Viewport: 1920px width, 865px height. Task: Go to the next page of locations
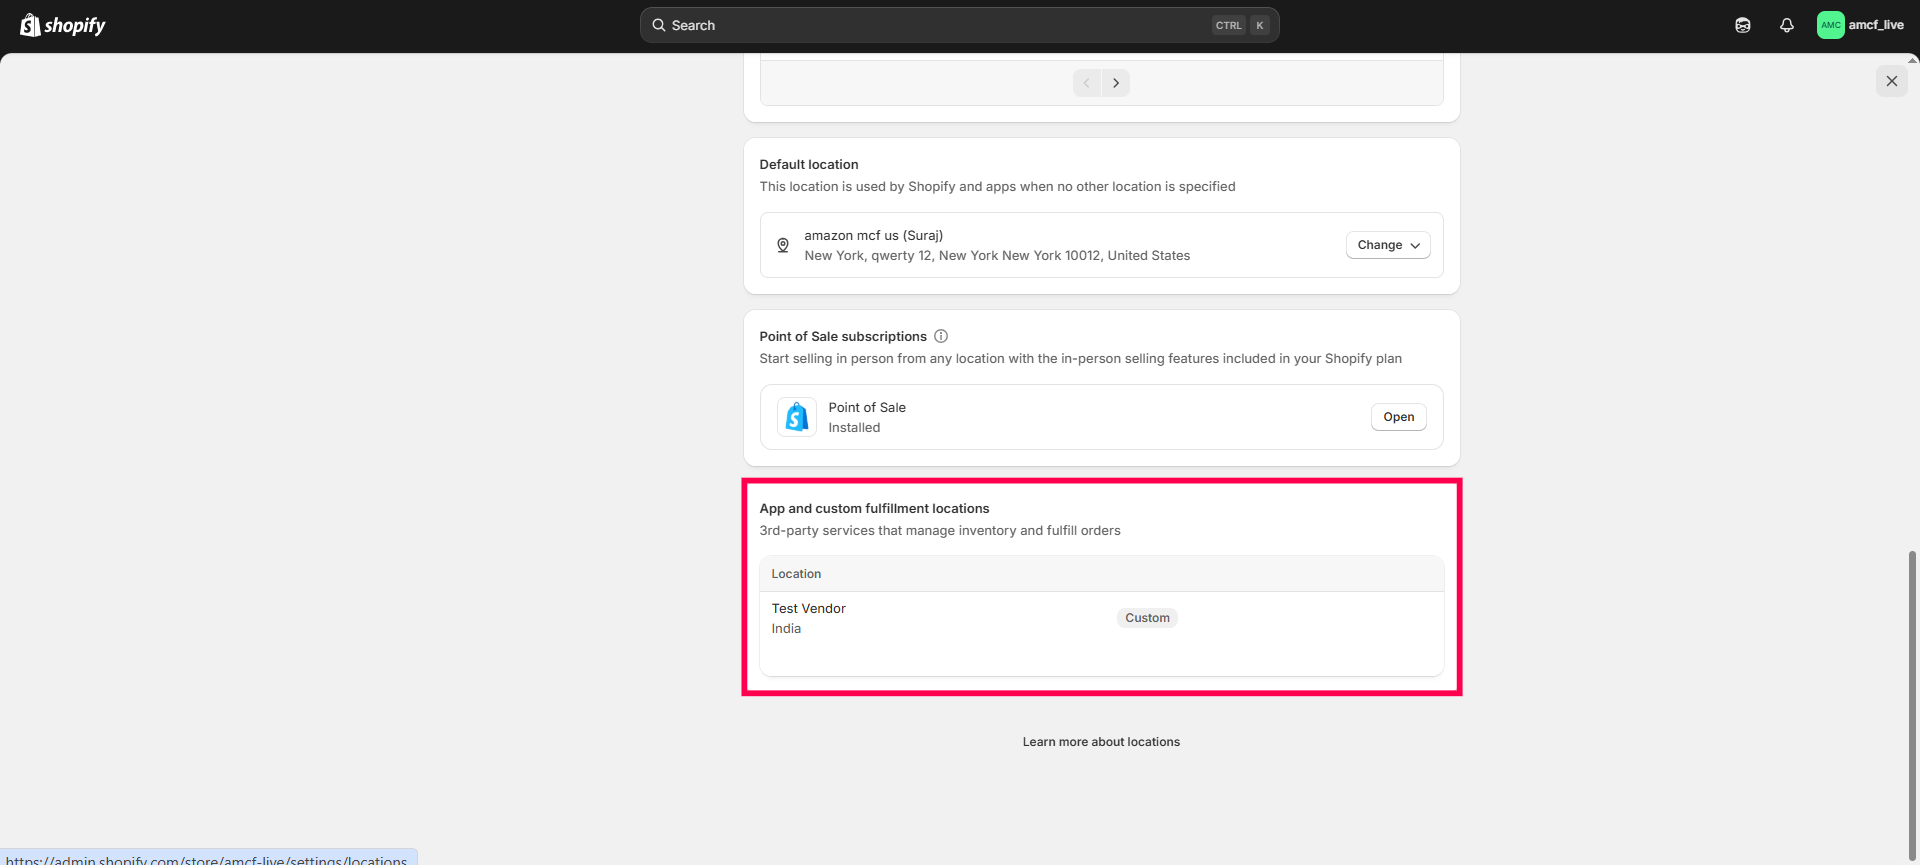(1116, 83)
